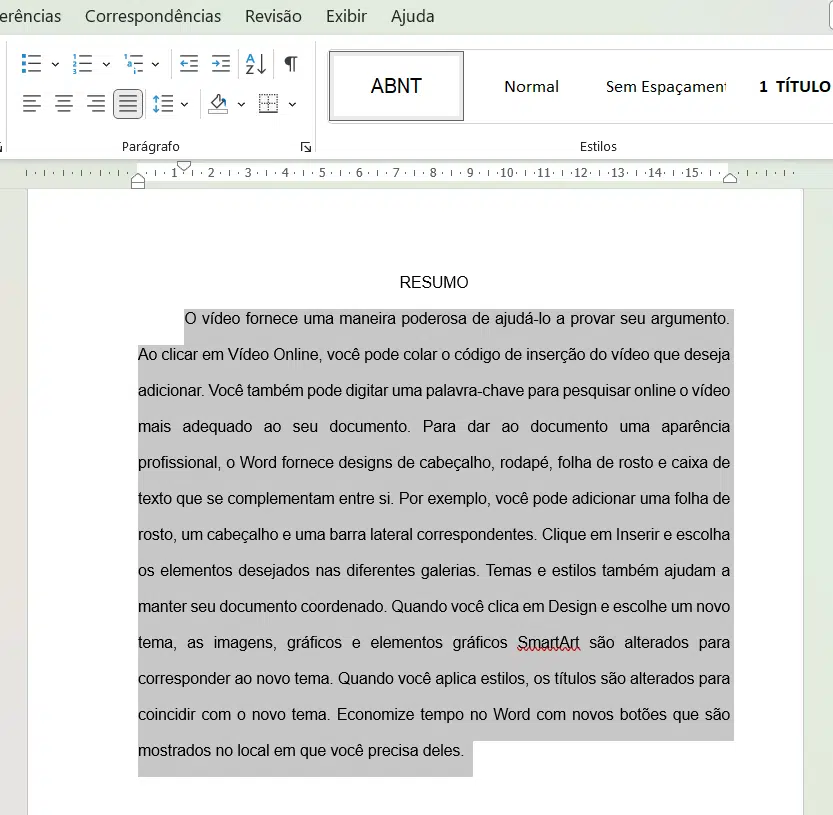
Task: Apply the ABNT style
Action: pyautogui.click(x=396, y=86)
